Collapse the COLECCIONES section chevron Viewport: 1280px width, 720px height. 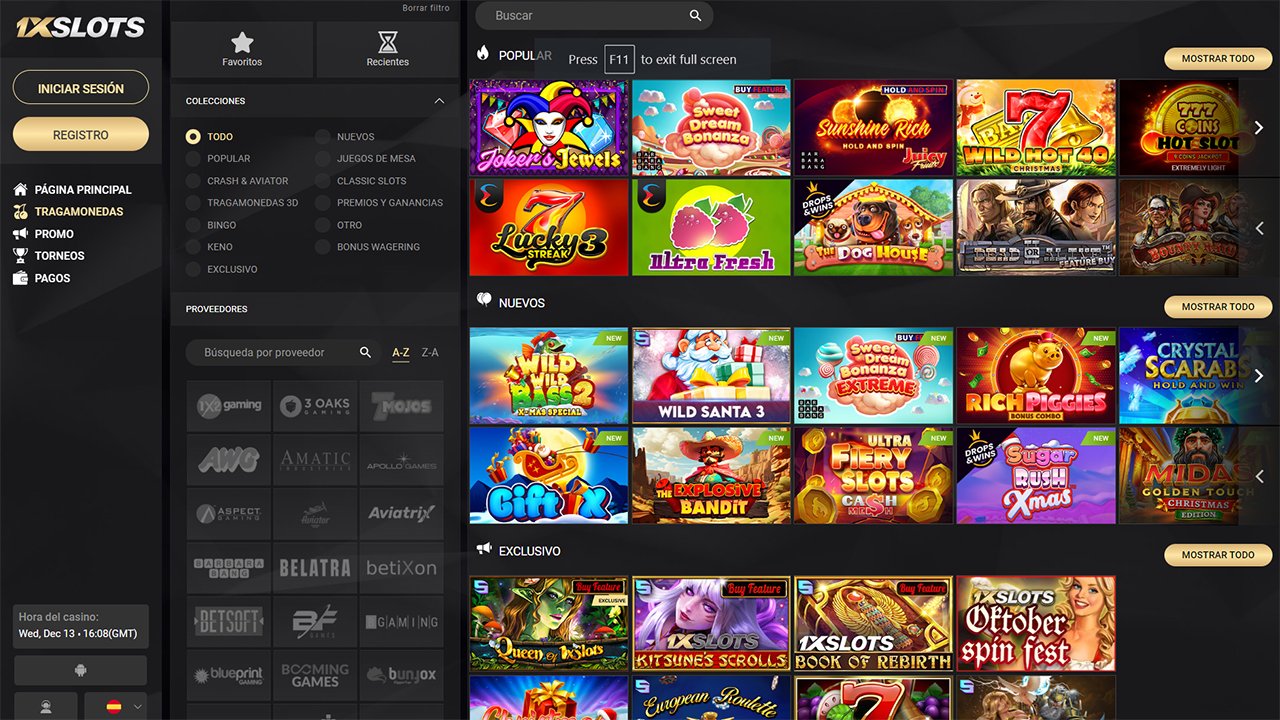pos(438,100)
